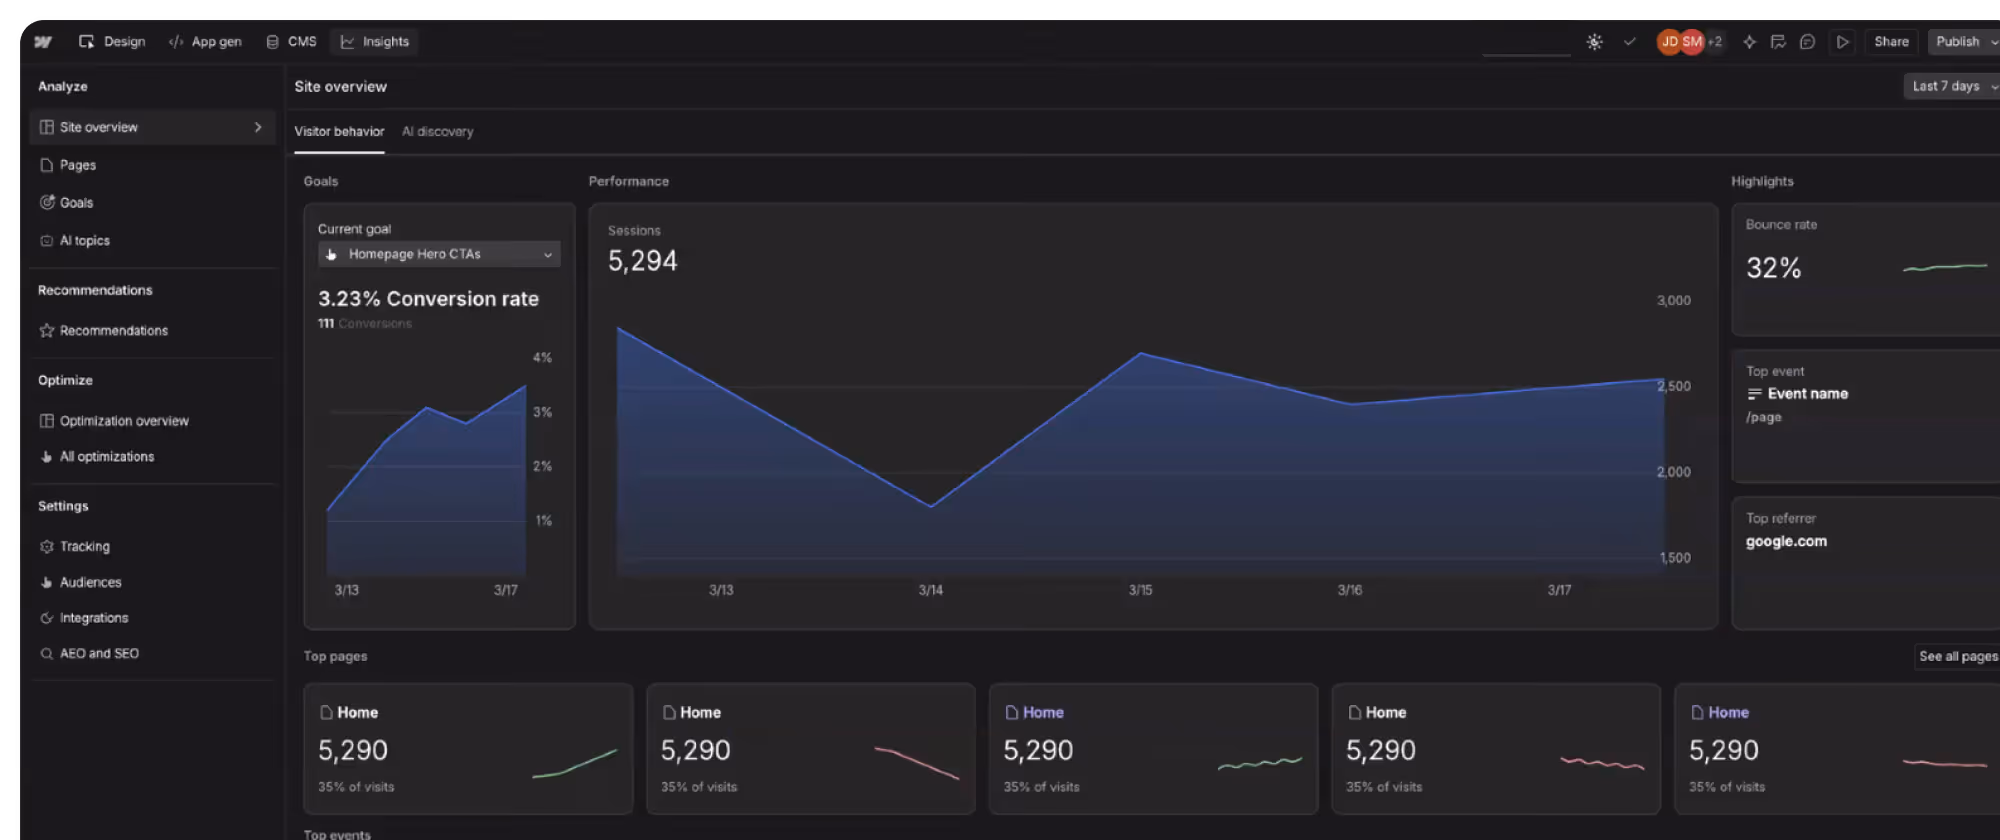
Task: Open the Homepage Hero CTAs goal dropdown
Action: pos(439,254)
